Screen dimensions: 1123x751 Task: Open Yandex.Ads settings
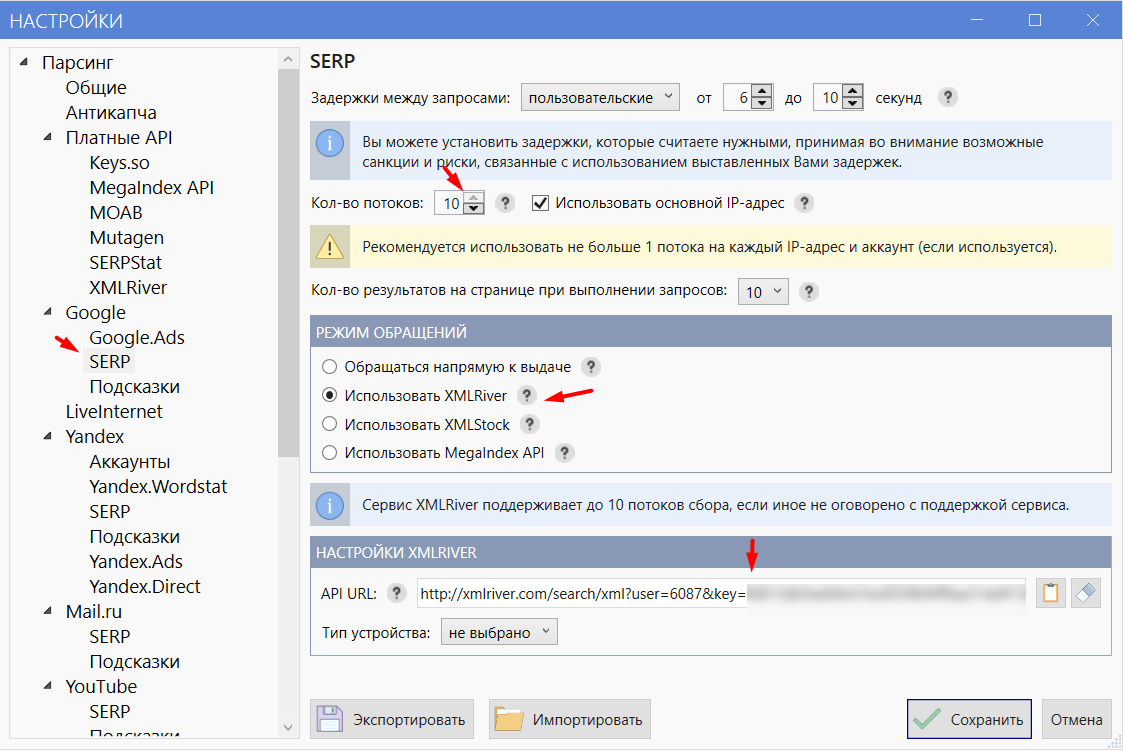pos(136,561)
